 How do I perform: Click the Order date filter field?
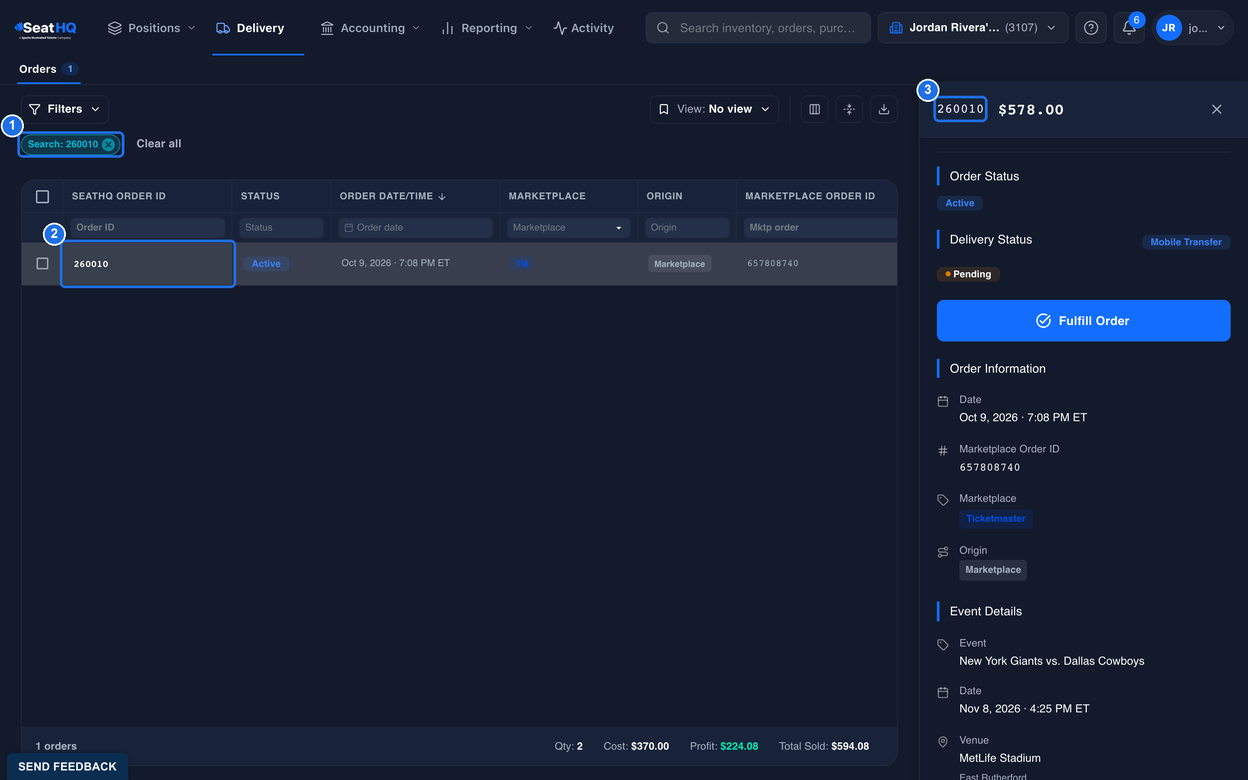(x=415, y=228)
